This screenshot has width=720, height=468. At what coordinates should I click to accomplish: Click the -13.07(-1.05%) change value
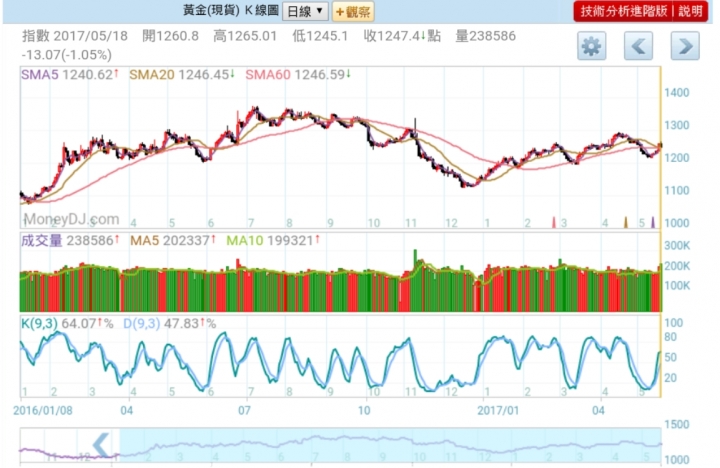point(67,55)
